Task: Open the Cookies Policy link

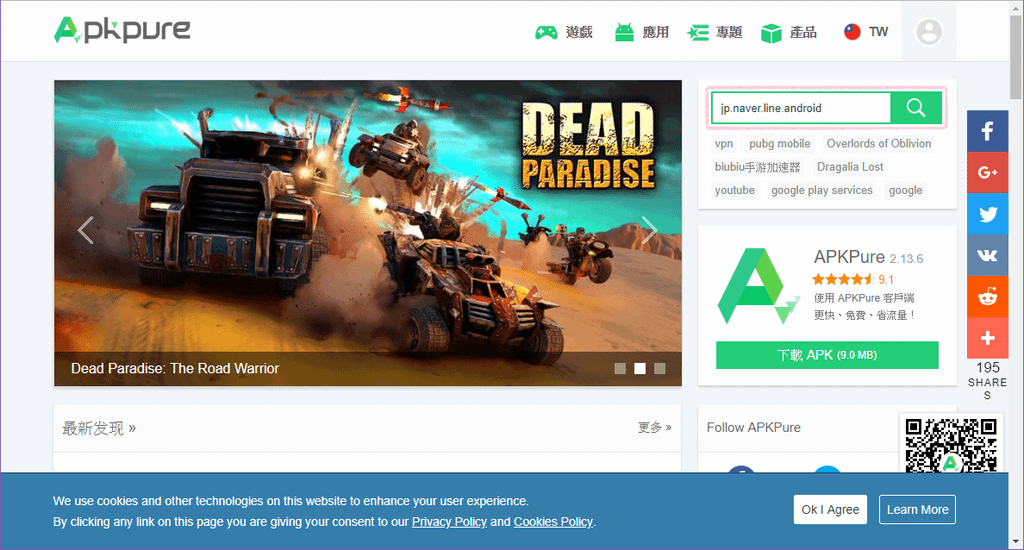Action: click(553, 522)
